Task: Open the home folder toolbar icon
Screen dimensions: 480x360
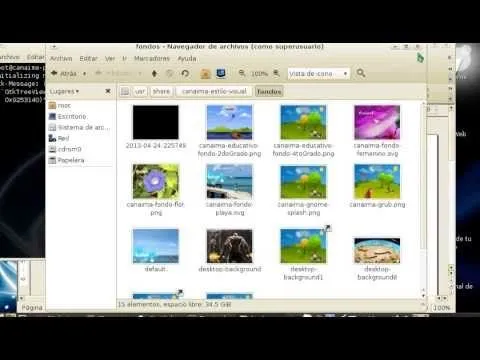Action: [x=205, y=73]
